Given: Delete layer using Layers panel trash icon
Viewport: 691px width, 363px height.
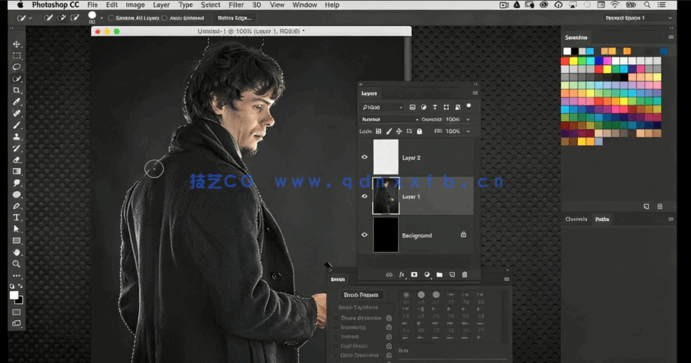Looking at the screenshot, I should click(464, 274).
